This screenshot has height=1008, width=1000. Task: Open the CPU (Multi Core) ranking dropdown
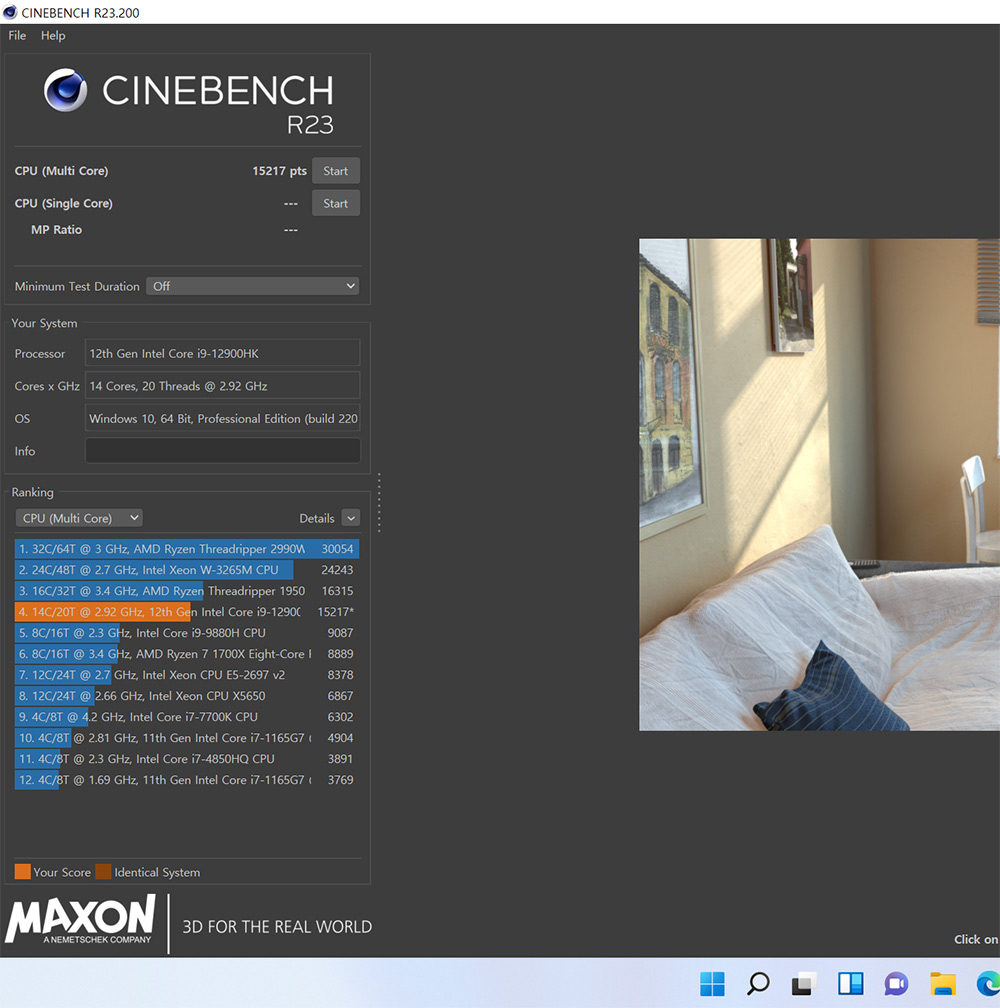click(79, 518)
